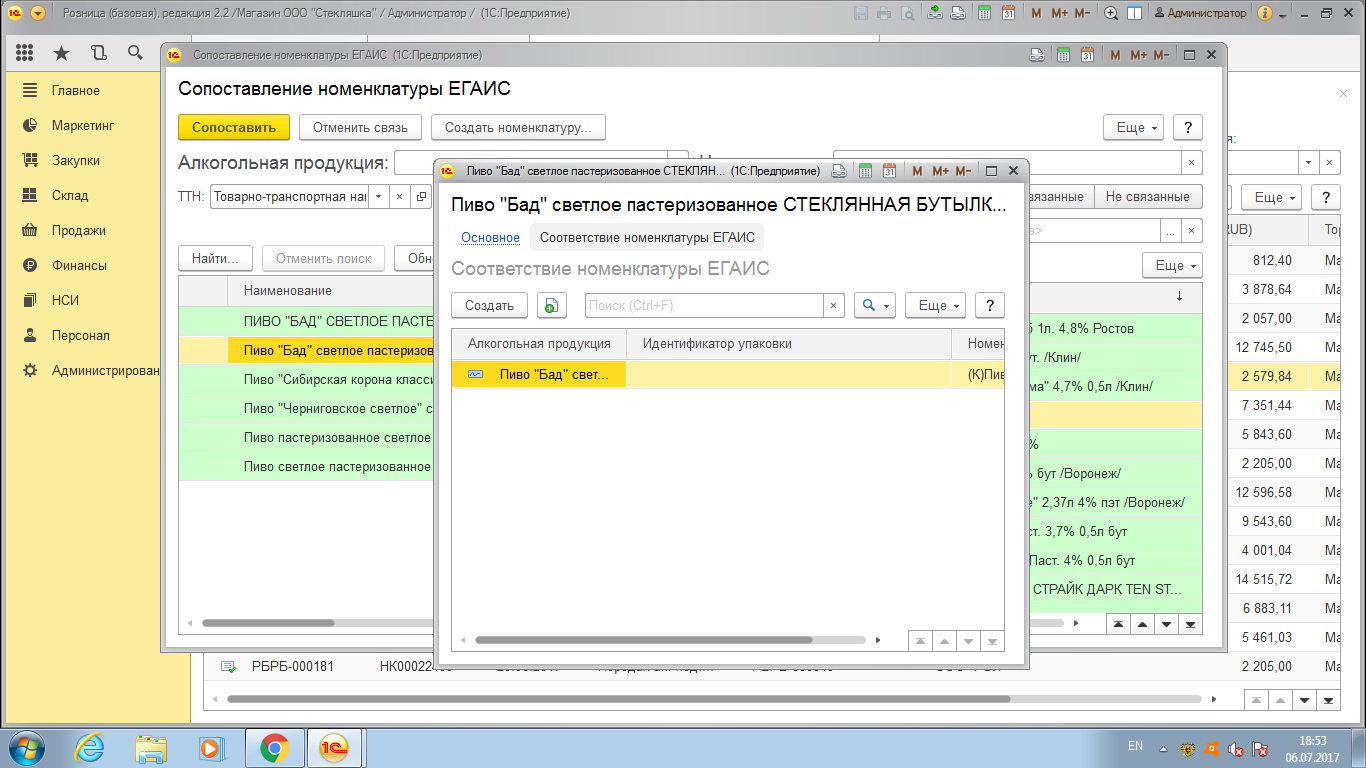Open search magnifier dropdown in front window
Screen dimensions: 1366x768
click(x=874, y=305)
